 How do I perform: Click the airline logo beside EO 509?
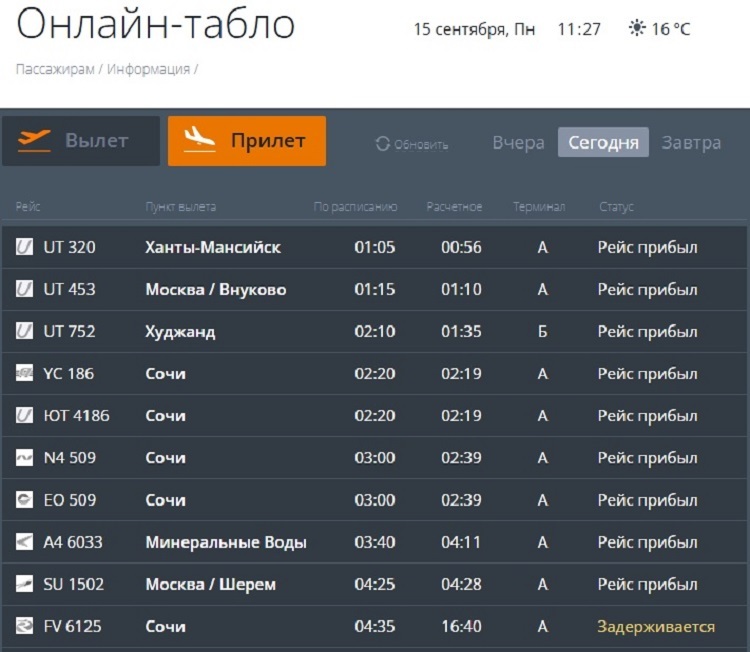click(x=25, y=500)
